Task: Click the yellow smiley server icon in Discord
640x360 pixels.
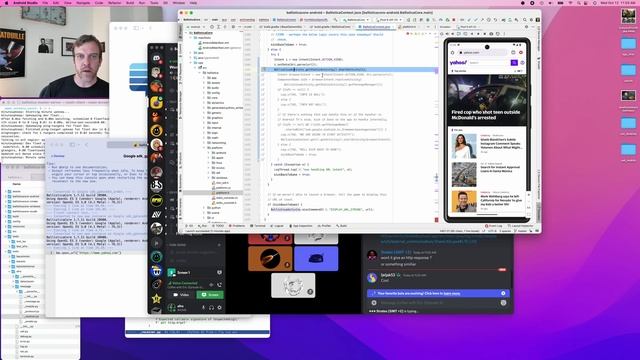Action: click(x=156, y=131)
